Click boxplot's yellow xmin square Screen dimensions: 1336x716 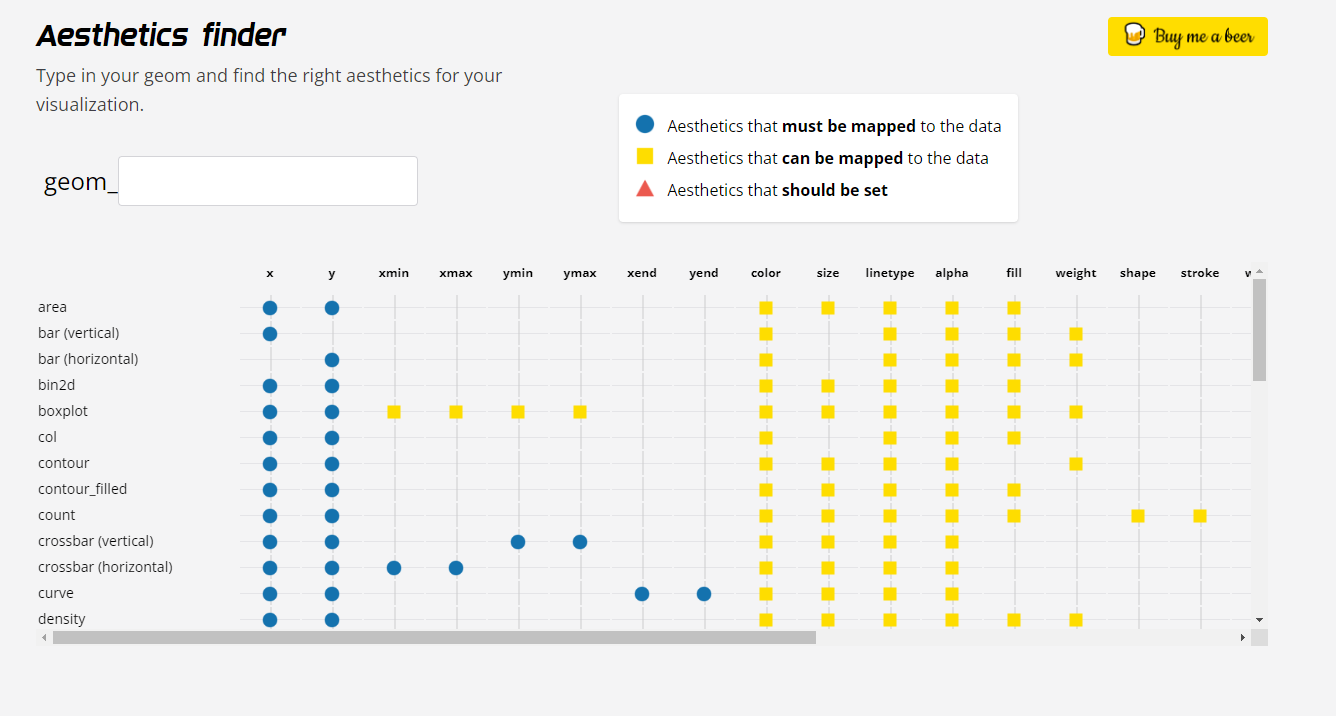pos(394,412)
